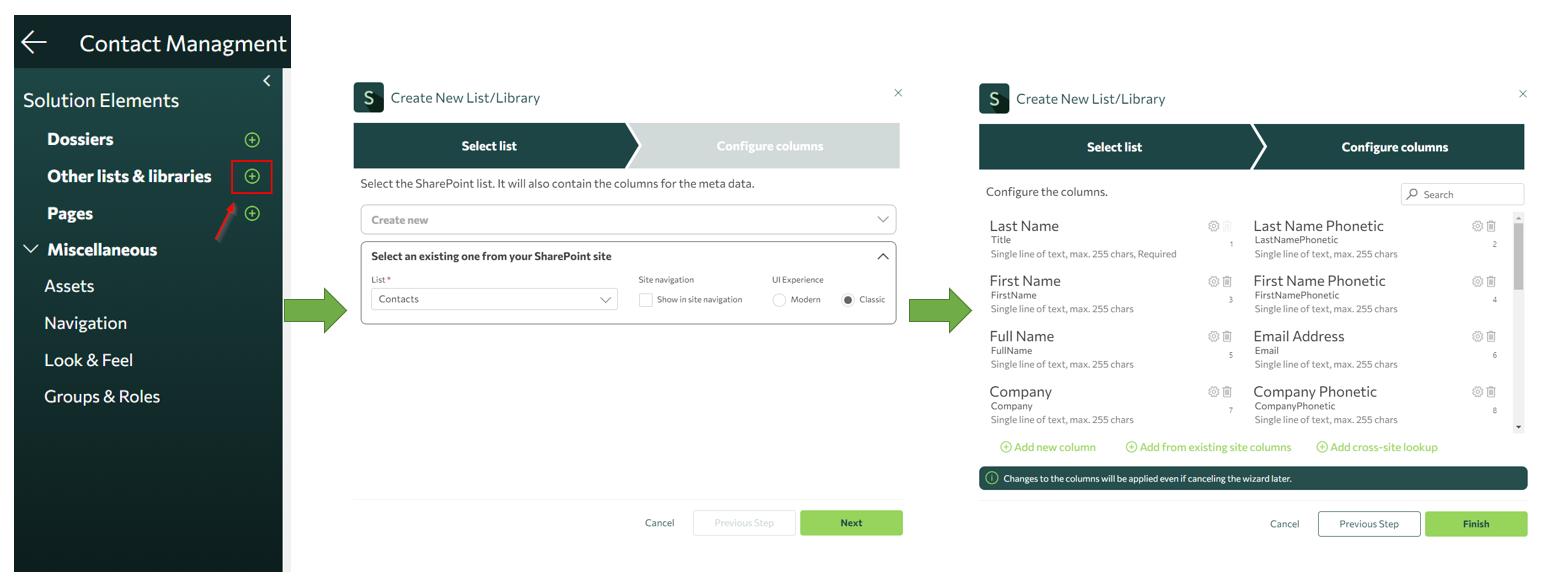Delete the Company column via trash icon
The height and width of the screenshot is (583, 1548).
click(1227, 392)
